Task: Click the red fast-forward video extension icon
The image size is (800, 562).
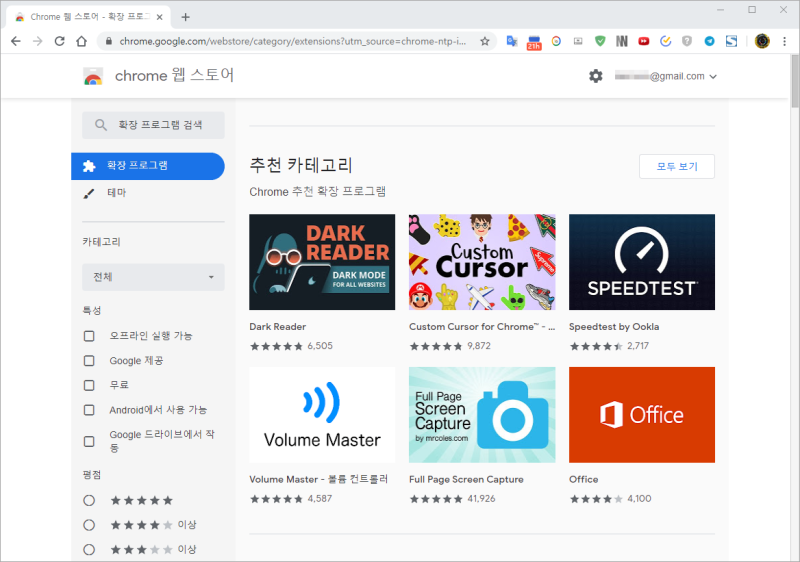Action: tap(644, 41)
